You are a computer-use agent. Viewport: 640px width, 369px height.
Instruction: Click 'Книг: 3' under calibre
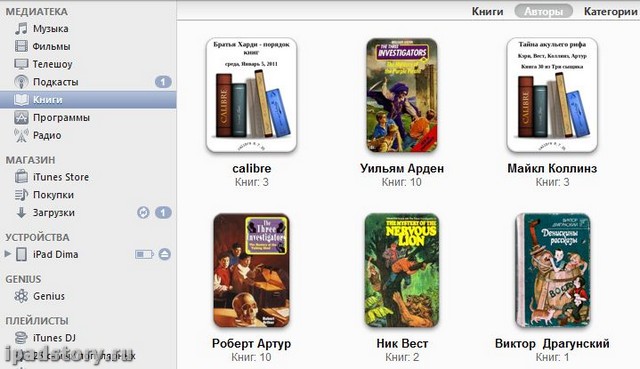(251, 182)
